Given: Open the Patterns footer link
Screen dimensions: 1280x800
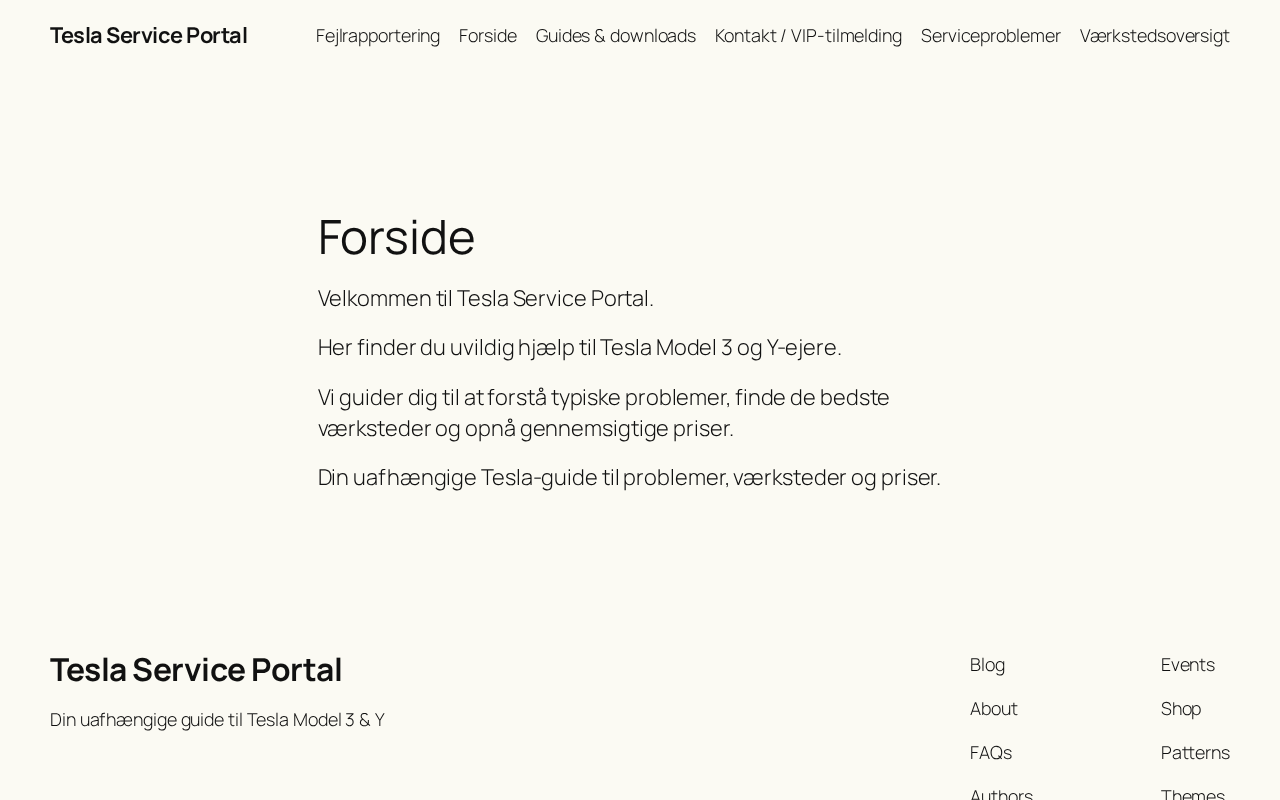Looking at the screenshot, I should (x=1194, y=753).
